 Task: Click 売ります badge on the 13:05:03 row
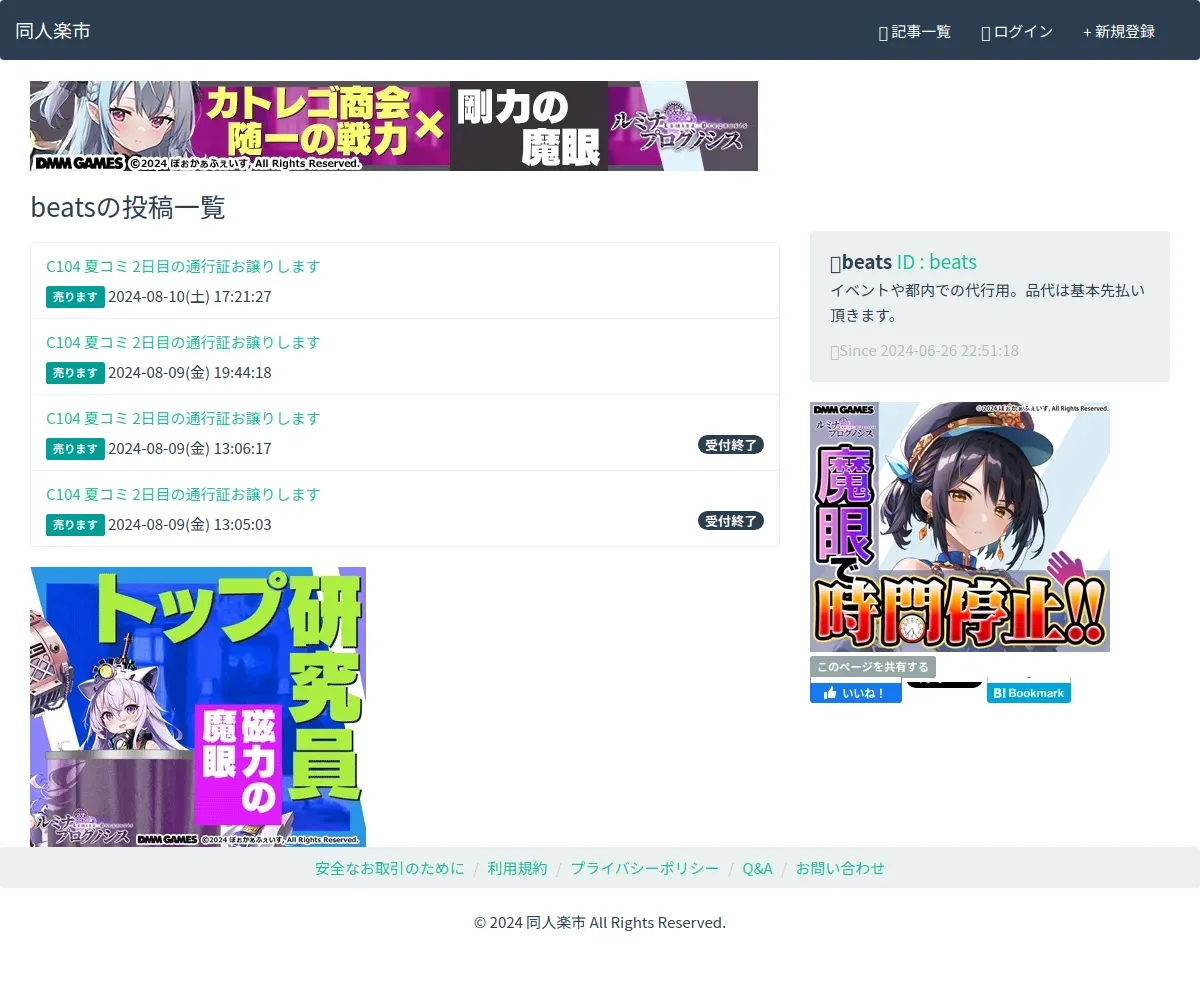pyautogui.click(x=75, y=525)
